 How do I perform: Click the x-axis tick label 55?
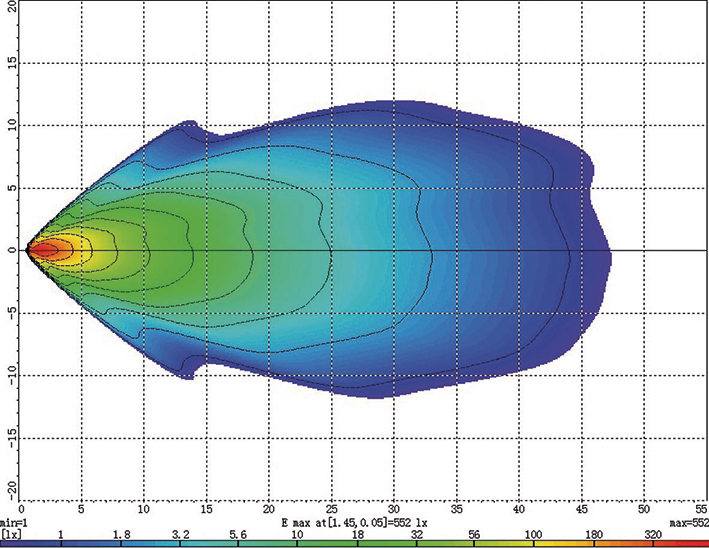pyautogui.click(x=700, y=510)
